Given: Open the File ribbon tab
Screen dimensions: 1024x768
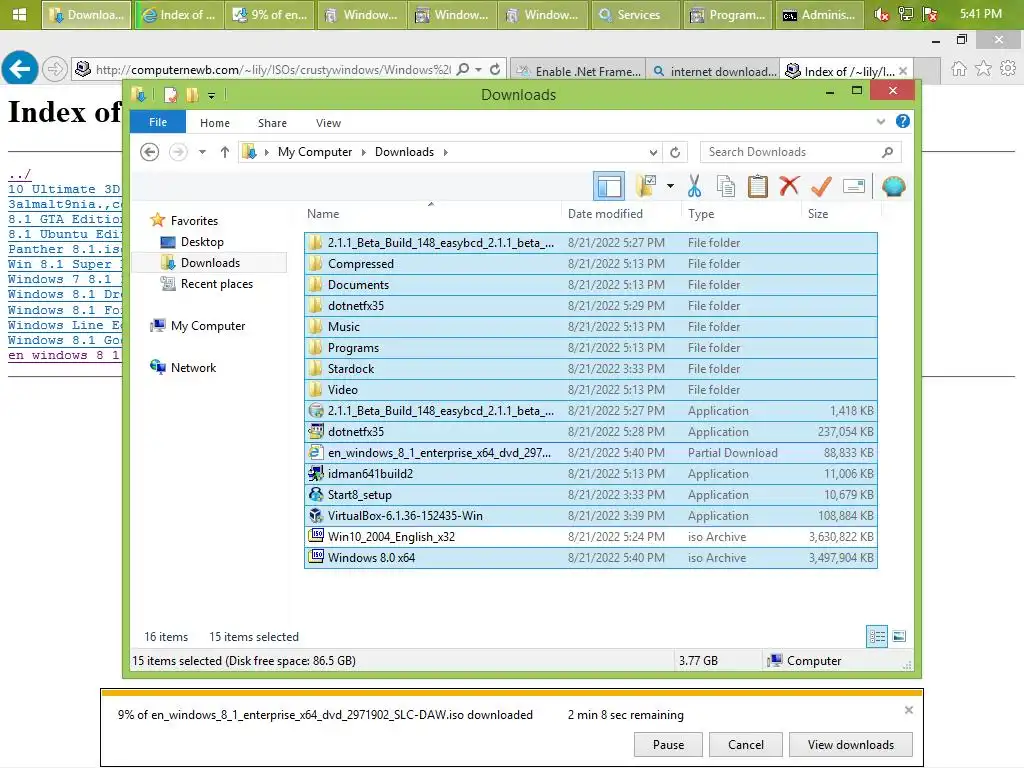Looking at the screenshot, I should pos(157,122).
